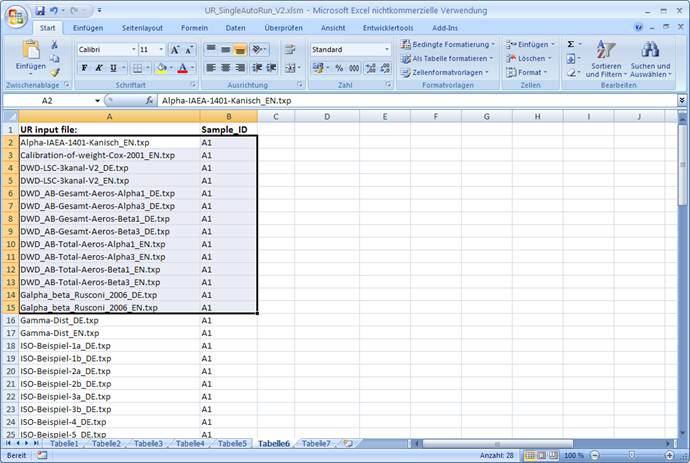
Task: Click the Save icon in quick access toolbar
Action: 40,10
